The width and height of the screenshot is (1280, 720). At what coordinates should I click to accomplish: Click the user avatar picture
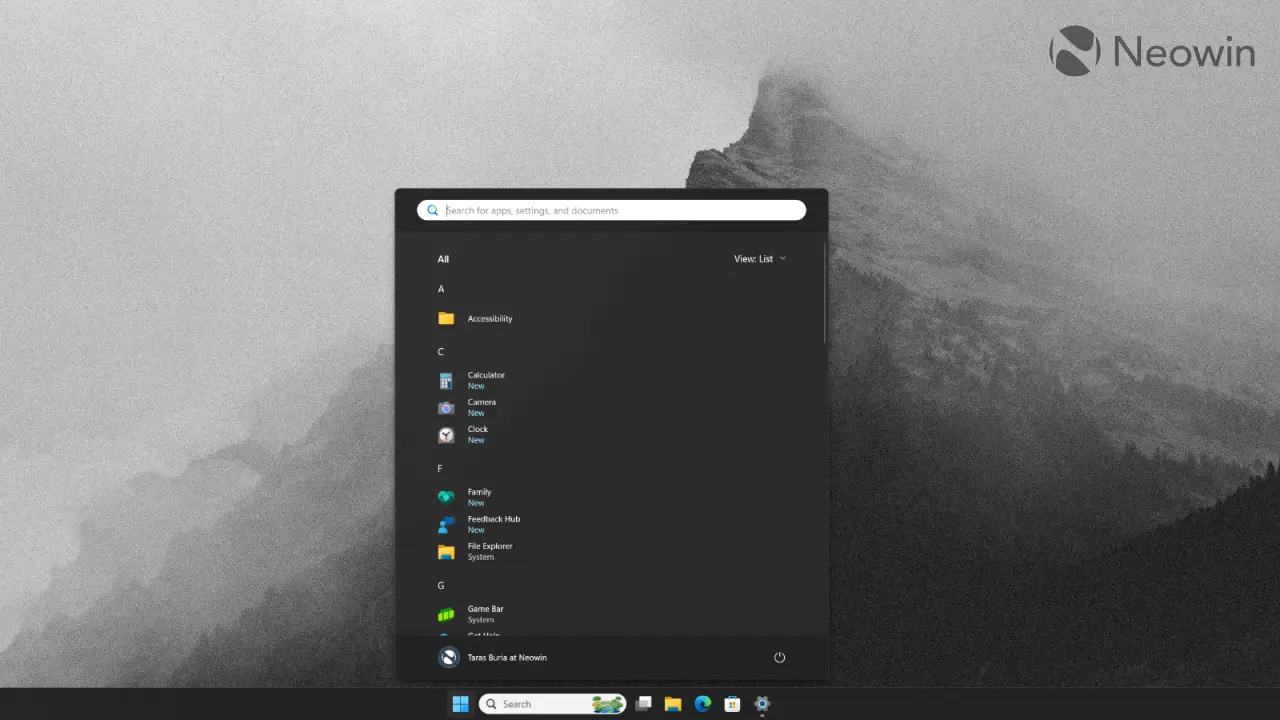tap(449, 657)
